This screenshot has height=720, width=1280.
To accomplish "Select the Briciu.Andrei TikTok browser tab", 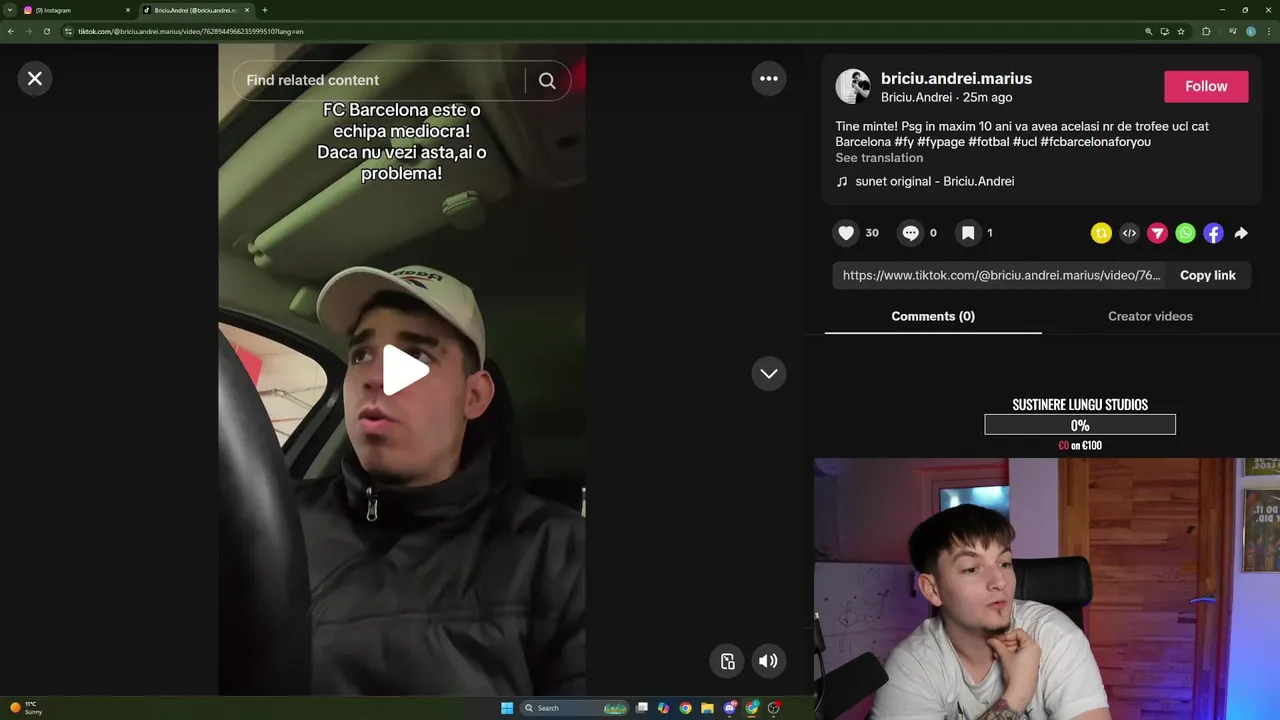I will coord(195,10).
